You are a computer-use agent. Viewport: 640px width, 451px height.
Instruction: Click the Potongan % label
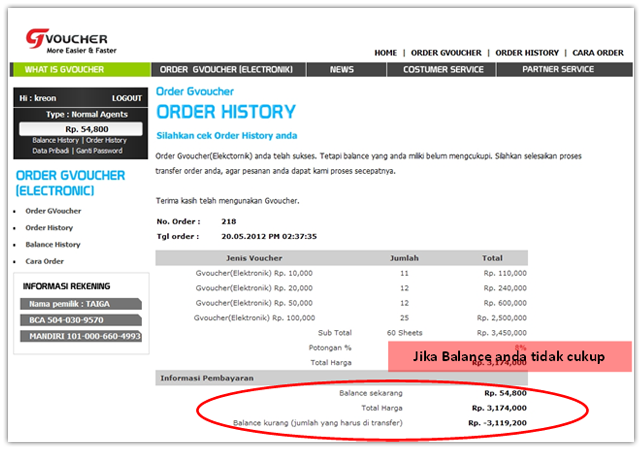330,348
